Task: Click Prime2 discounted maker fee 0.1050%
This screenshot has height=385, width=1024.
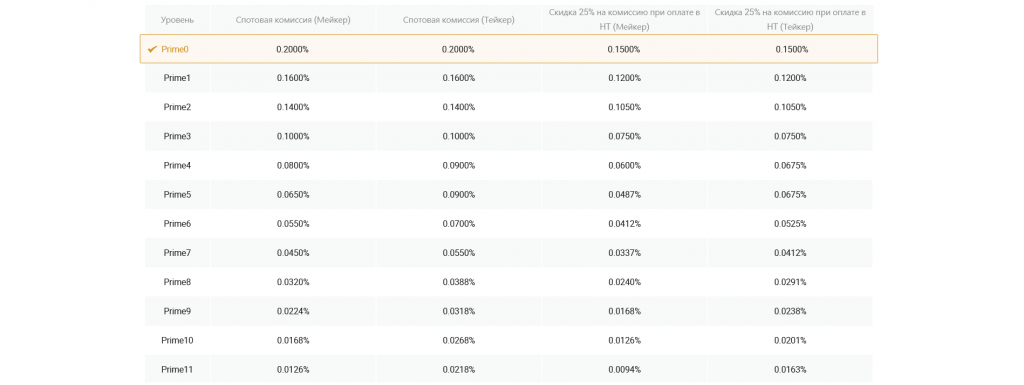Action: coord(624,107)
